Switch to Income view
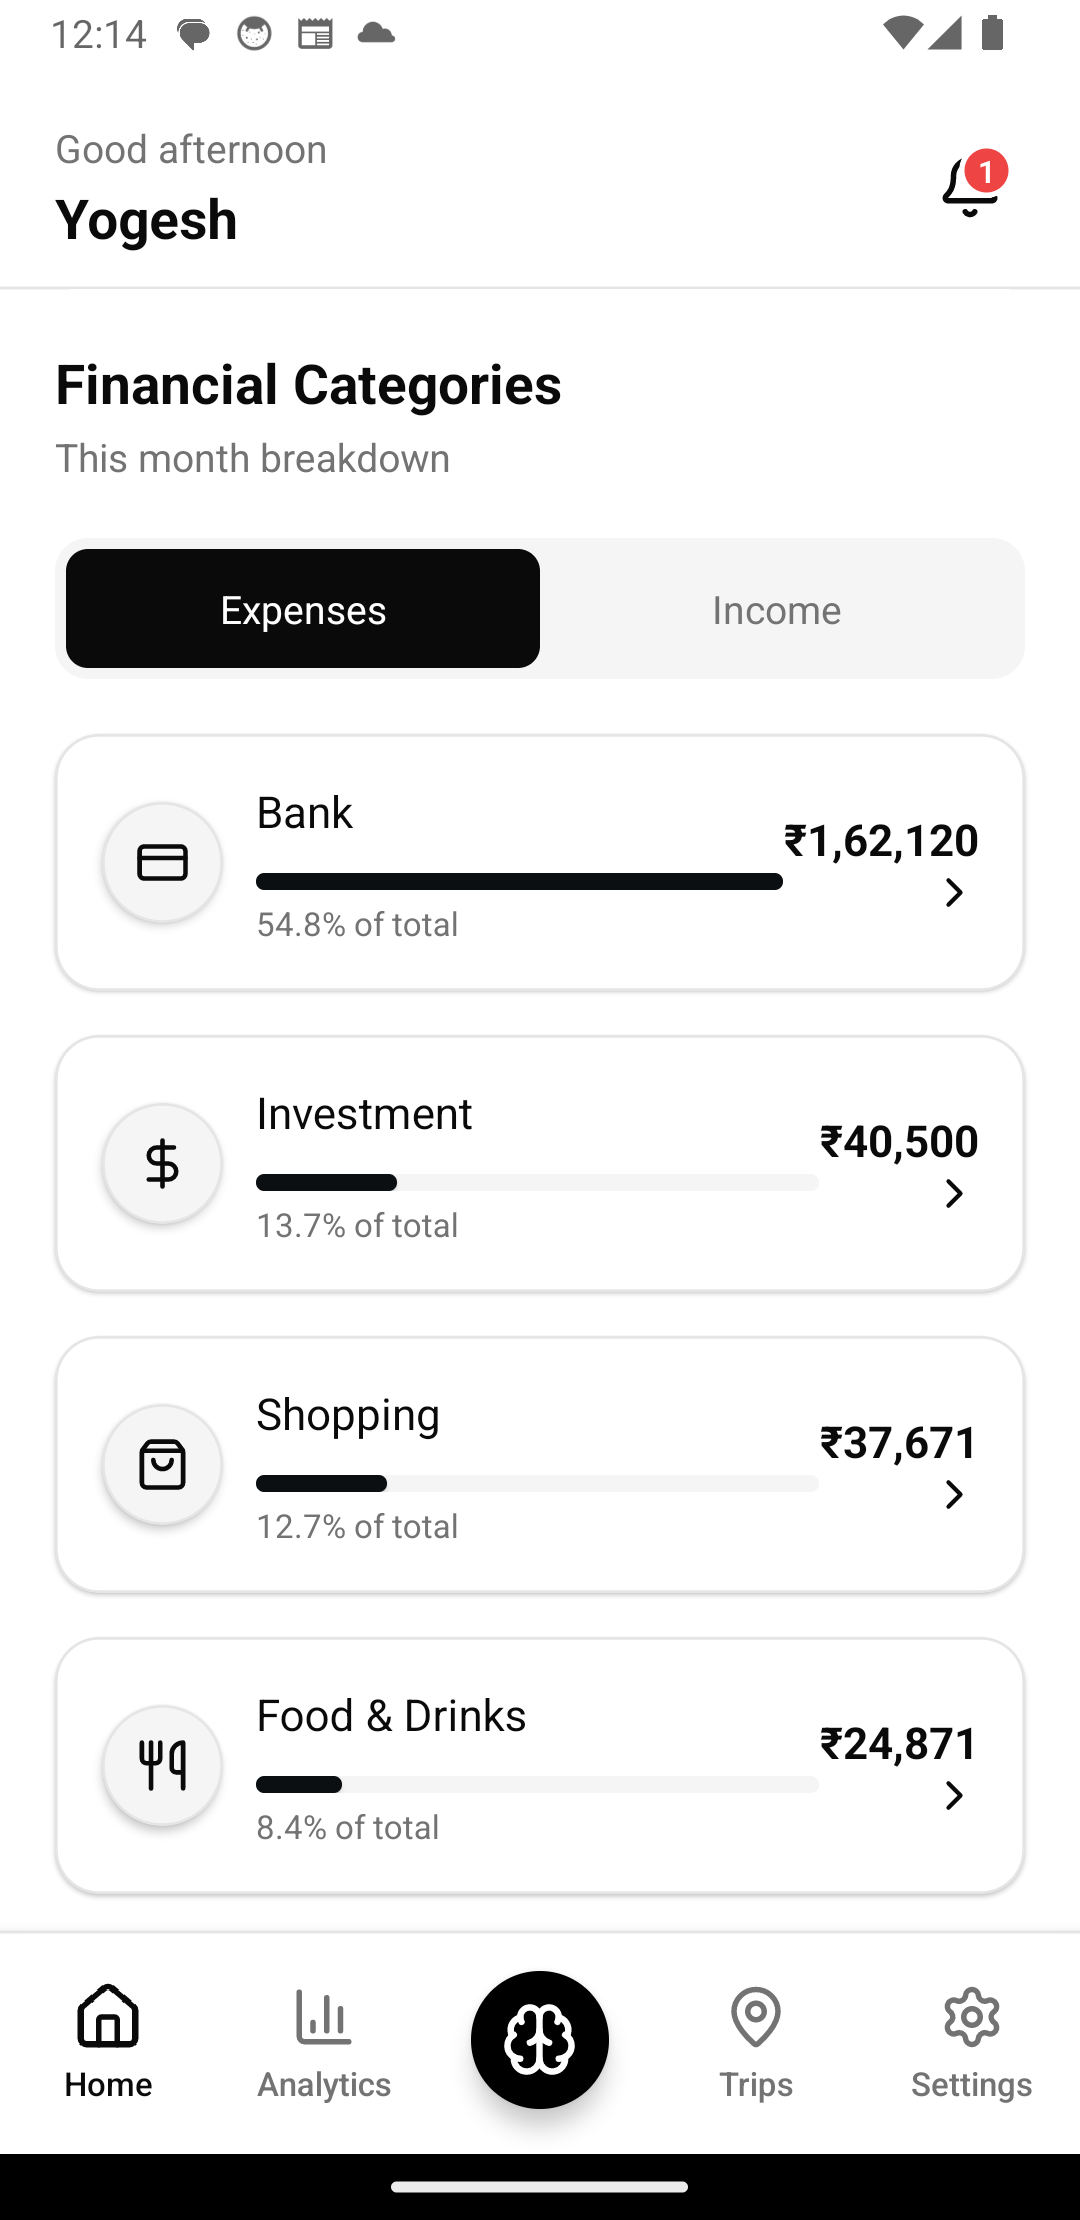Viewport: 1080px width, 2220px height. click(x=777, y=609)
